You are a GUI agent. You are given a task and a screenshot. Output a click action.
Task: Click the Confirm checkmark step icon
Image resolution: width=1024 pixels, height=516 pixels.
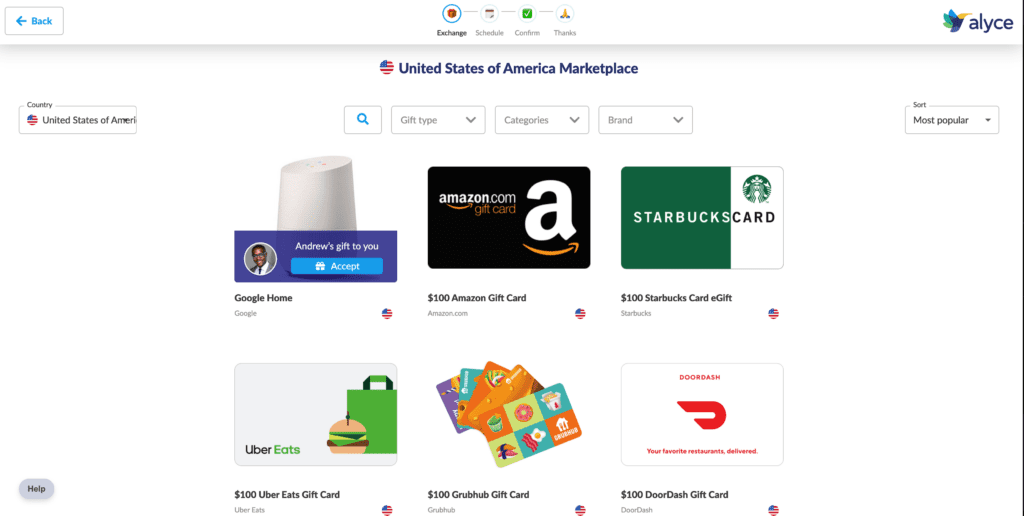point(527,14)
